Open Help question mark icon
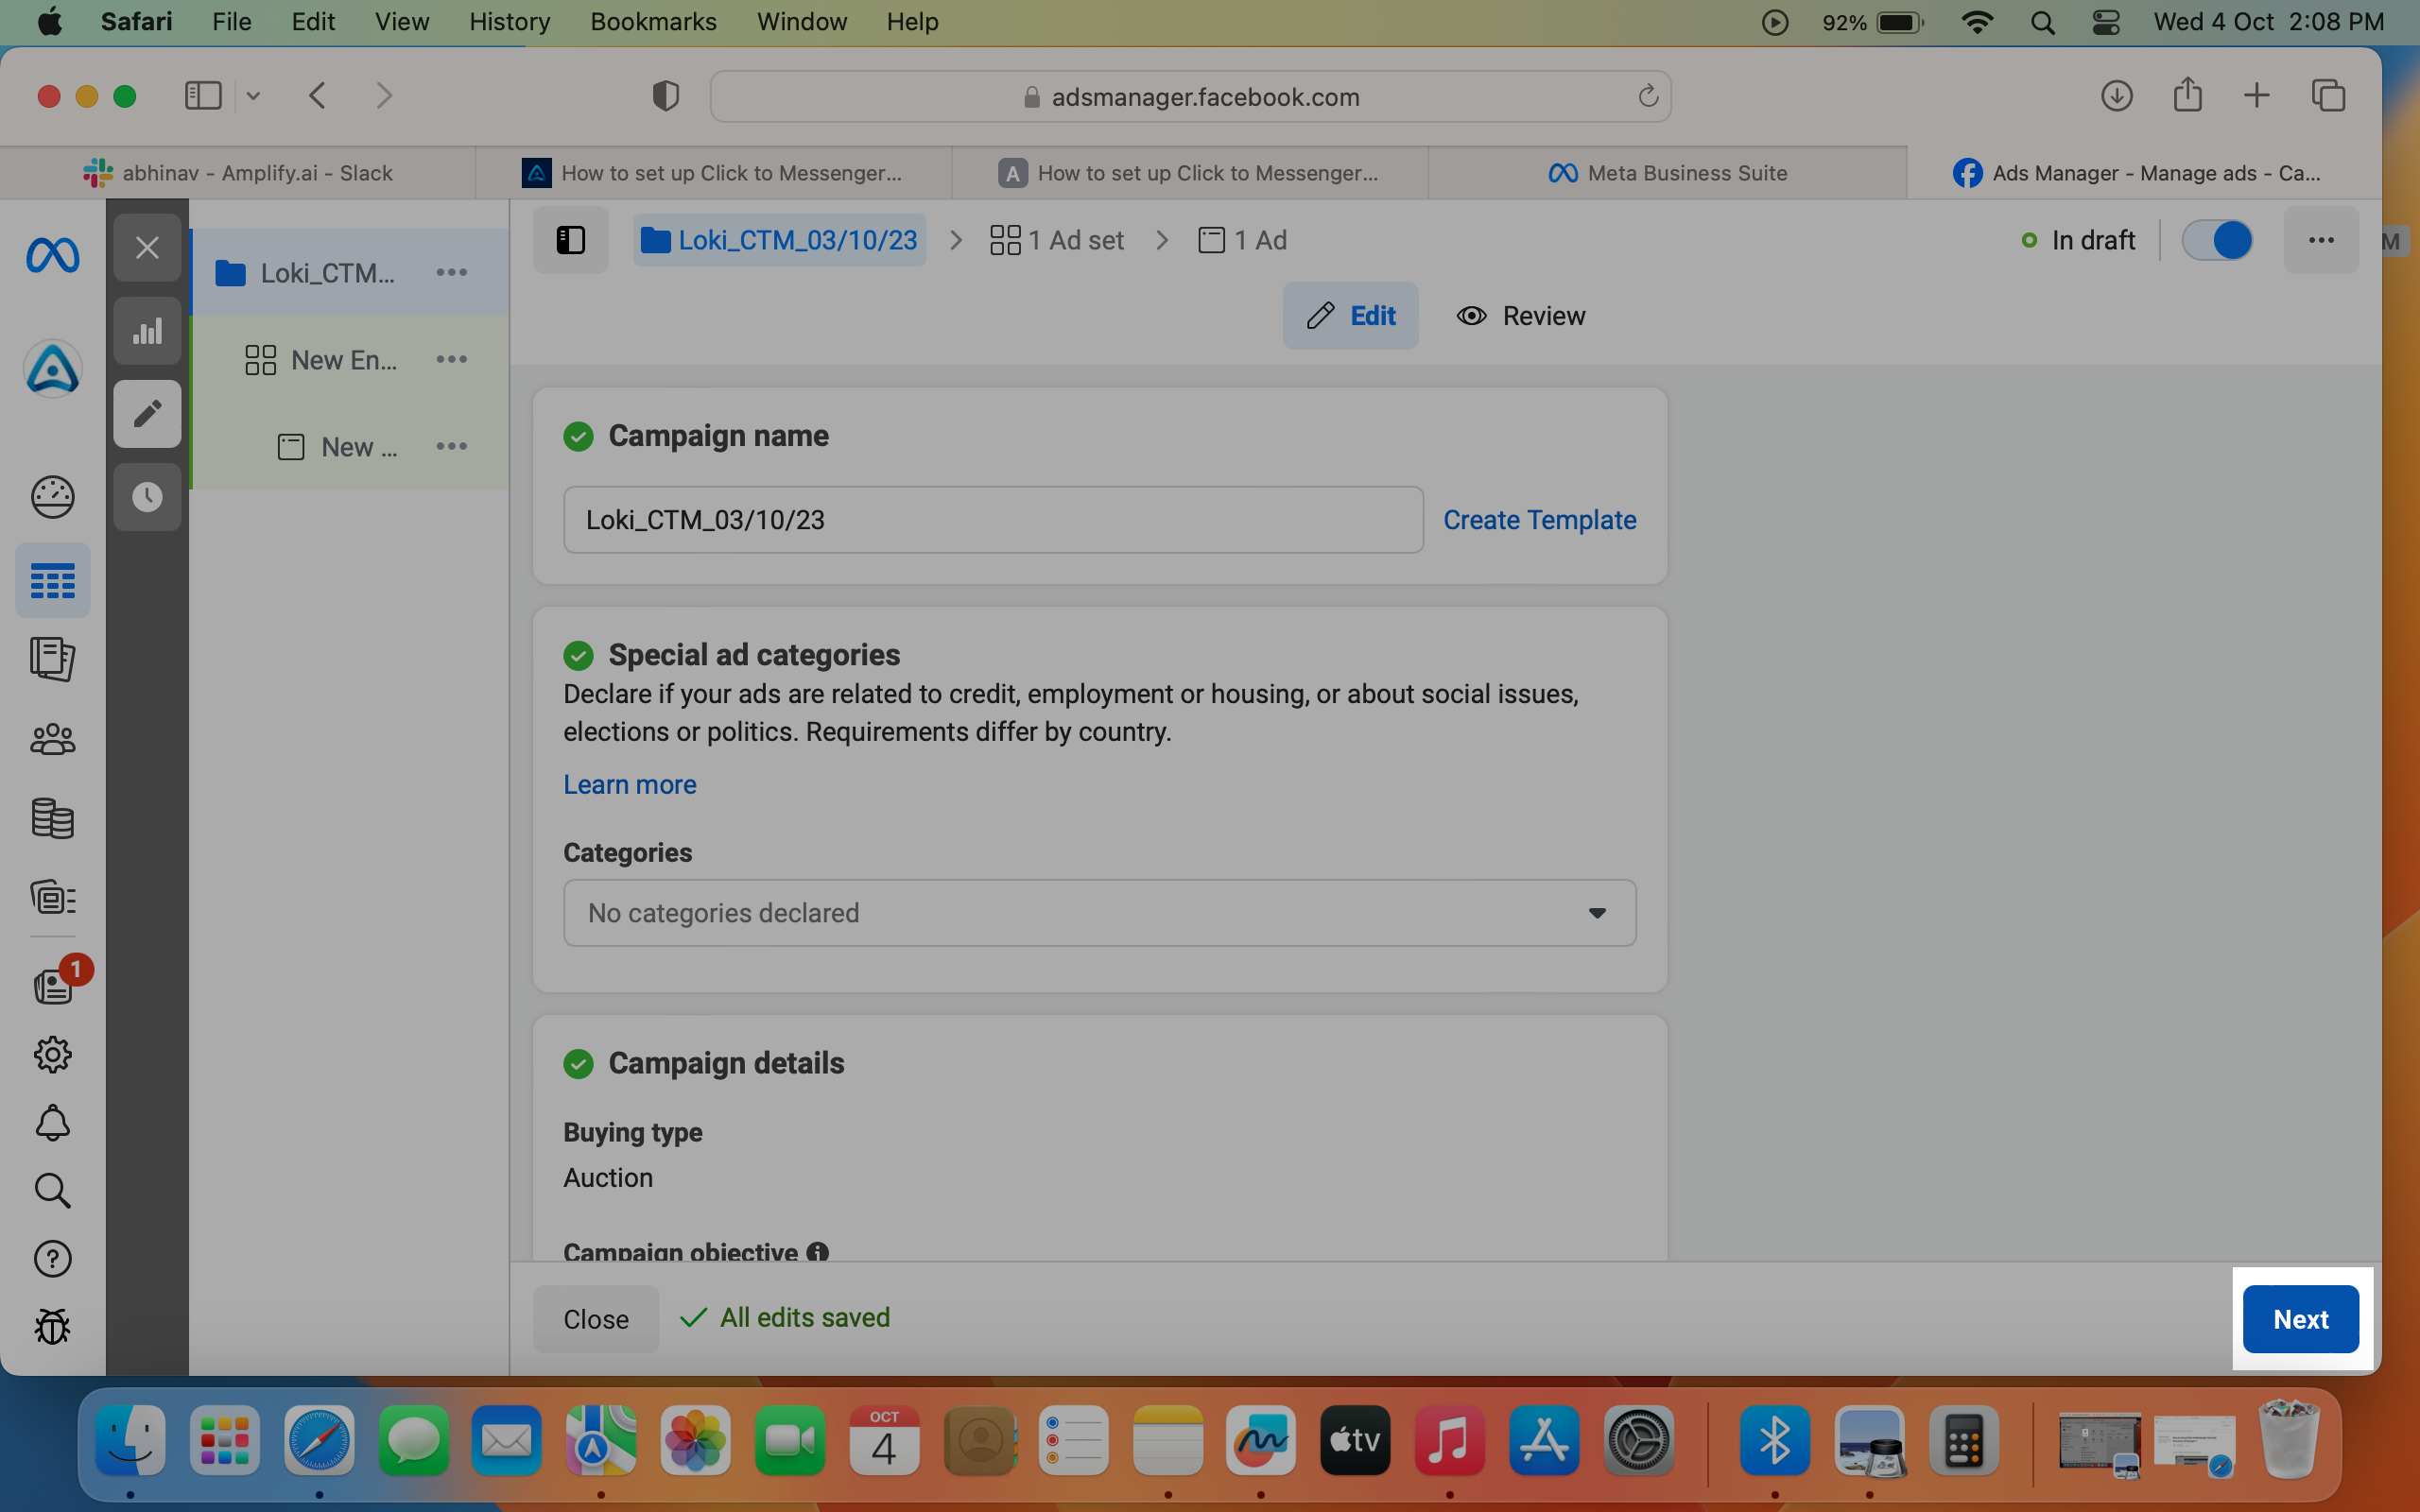Screen dimensions: 2420x1512 tap(52, 1258)
